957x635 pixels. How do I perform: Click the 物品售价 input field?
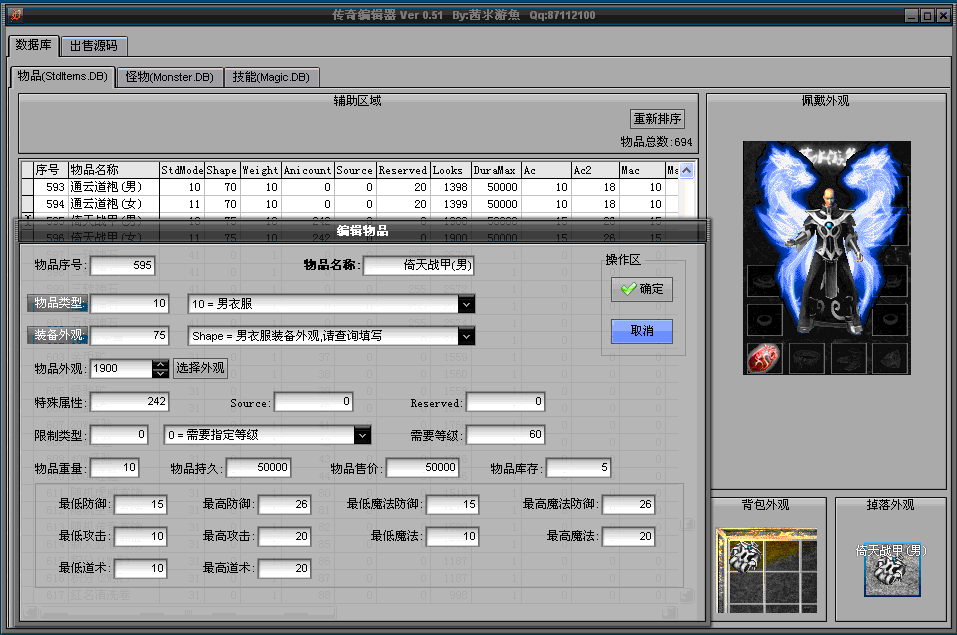[x=422, y=467]
